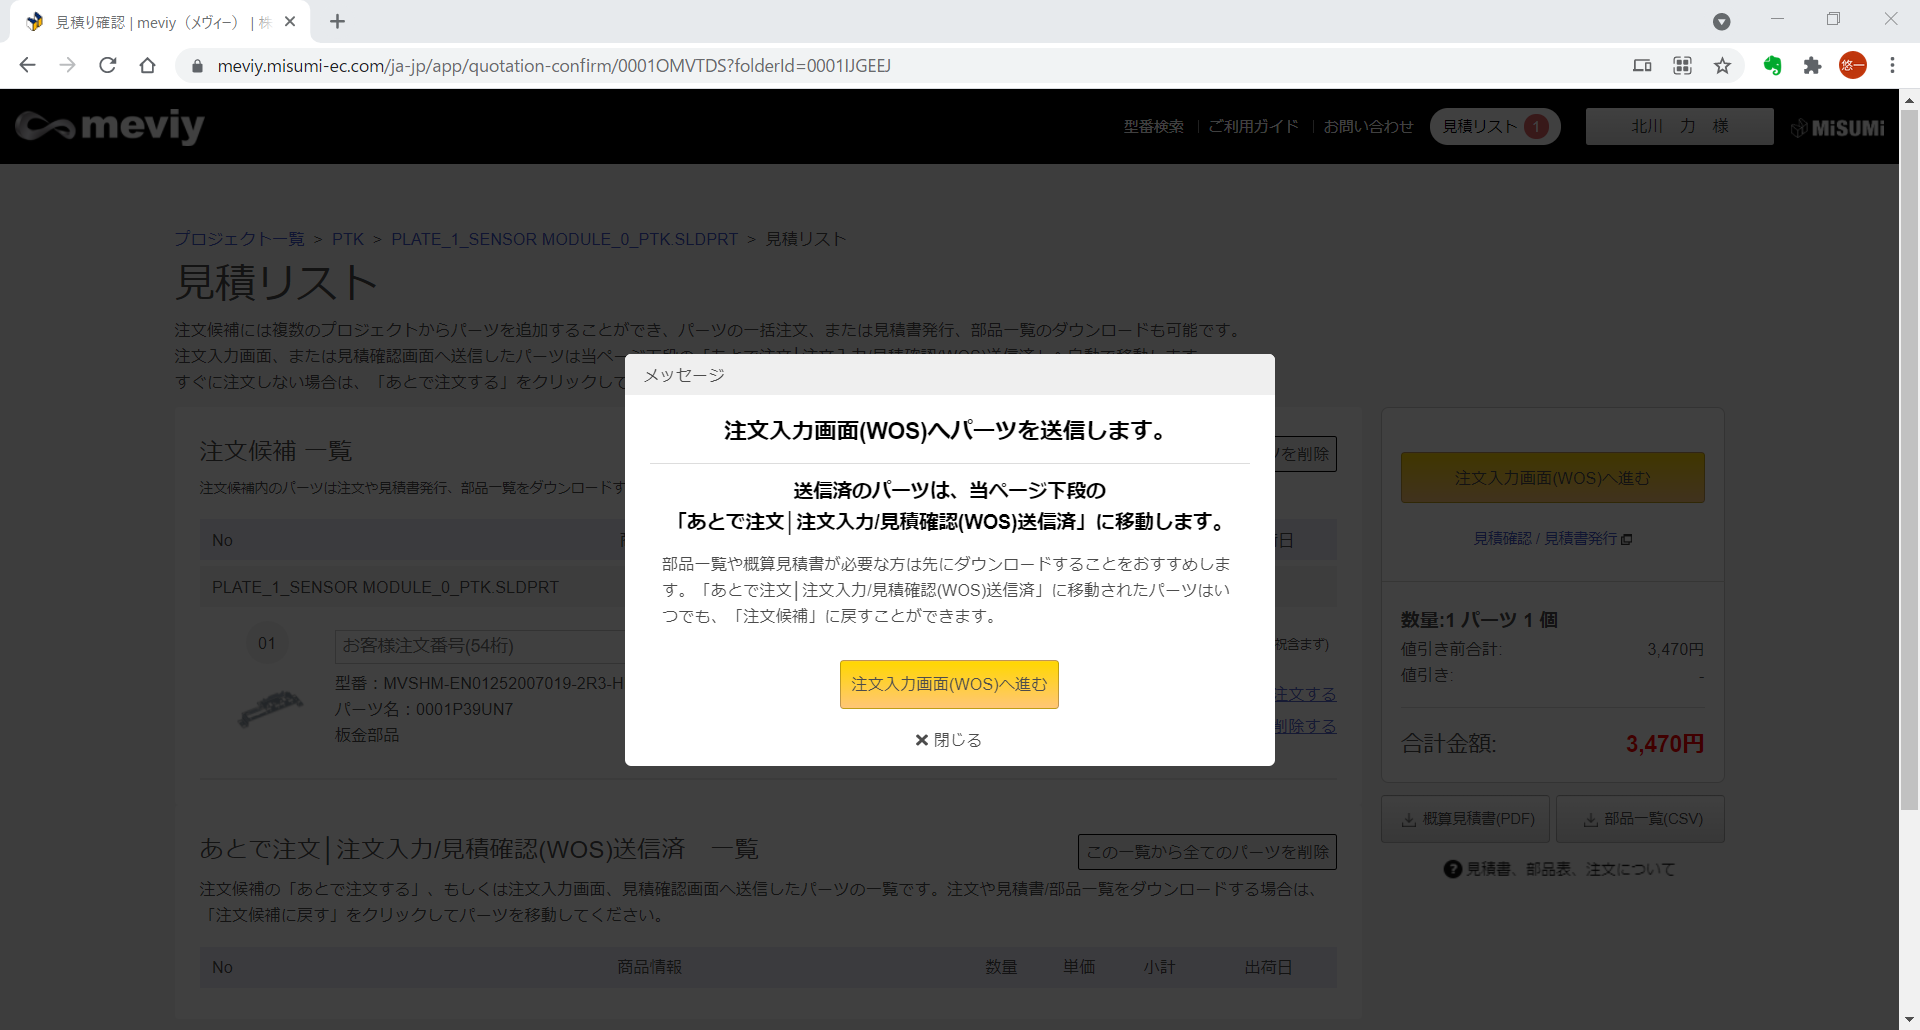Click the page vertical scrollbar
Image resolution: width=1920 pixels, height=1030 pixels.
(x=1909, y=460)
